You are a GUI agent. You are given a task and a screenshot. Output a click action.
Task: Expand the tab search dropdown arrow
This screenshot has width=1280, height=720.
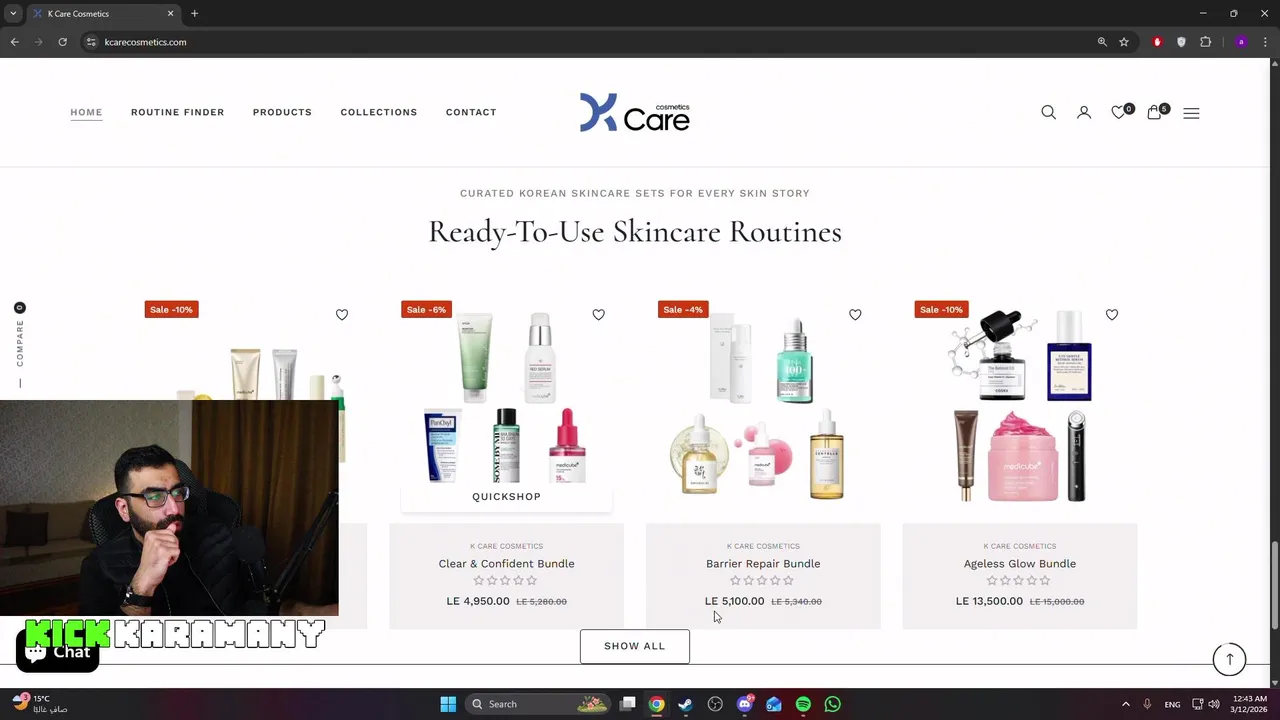coord(13,14)
